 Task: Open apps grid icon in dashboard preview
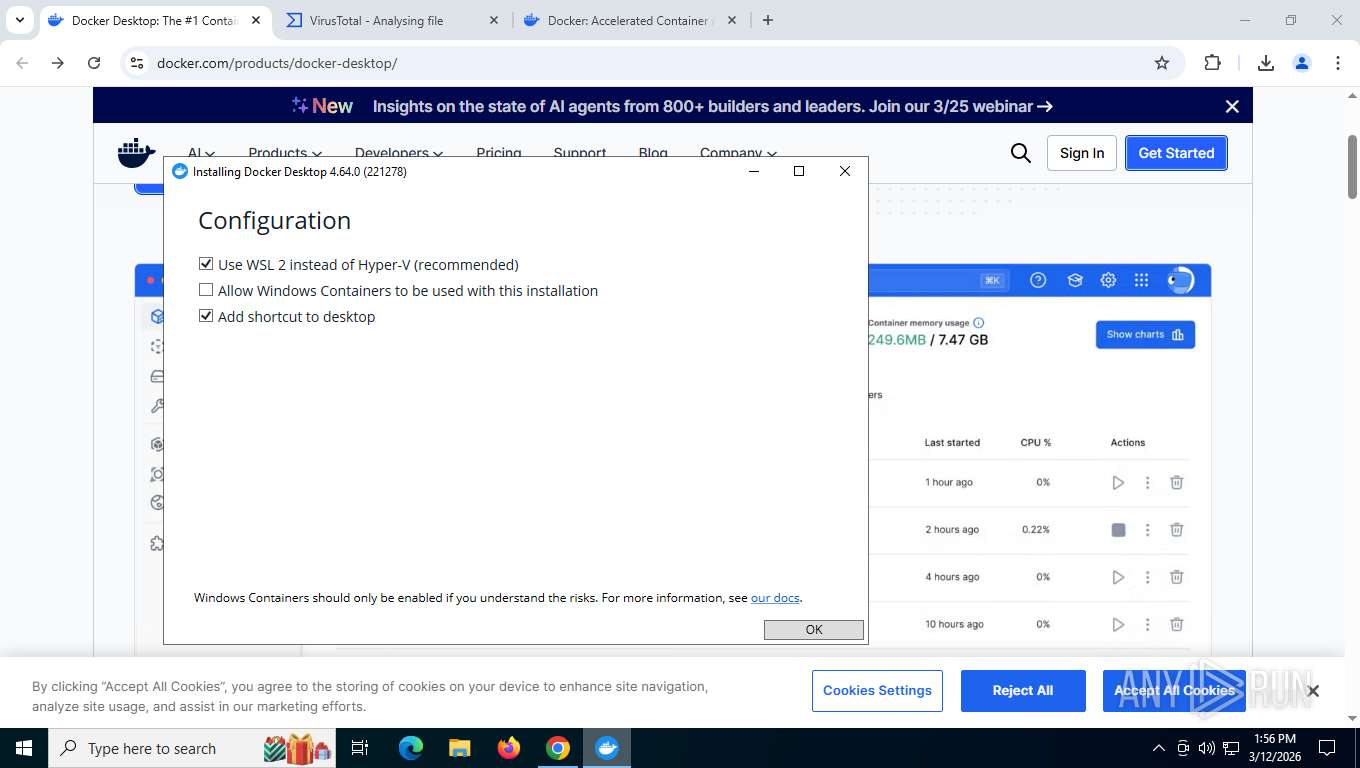pyautogui.click(x=1141, y=280)
